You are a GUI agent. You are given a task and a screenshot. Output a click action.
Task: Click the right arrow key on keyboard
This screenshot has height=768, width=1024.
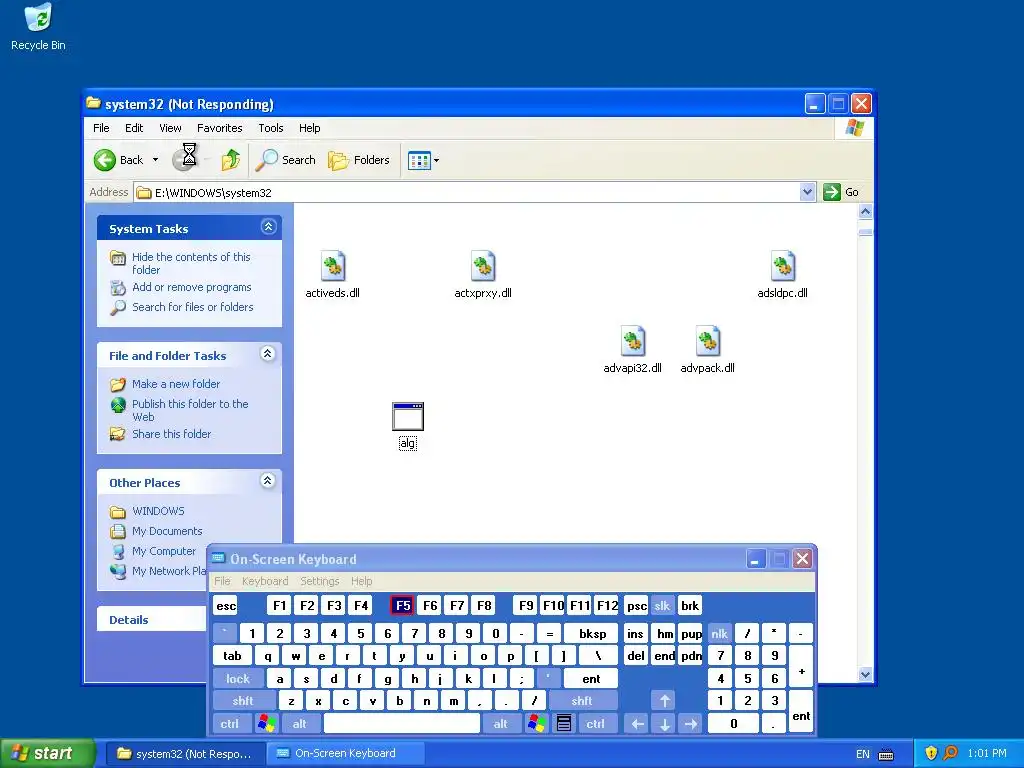click(690, 723)
